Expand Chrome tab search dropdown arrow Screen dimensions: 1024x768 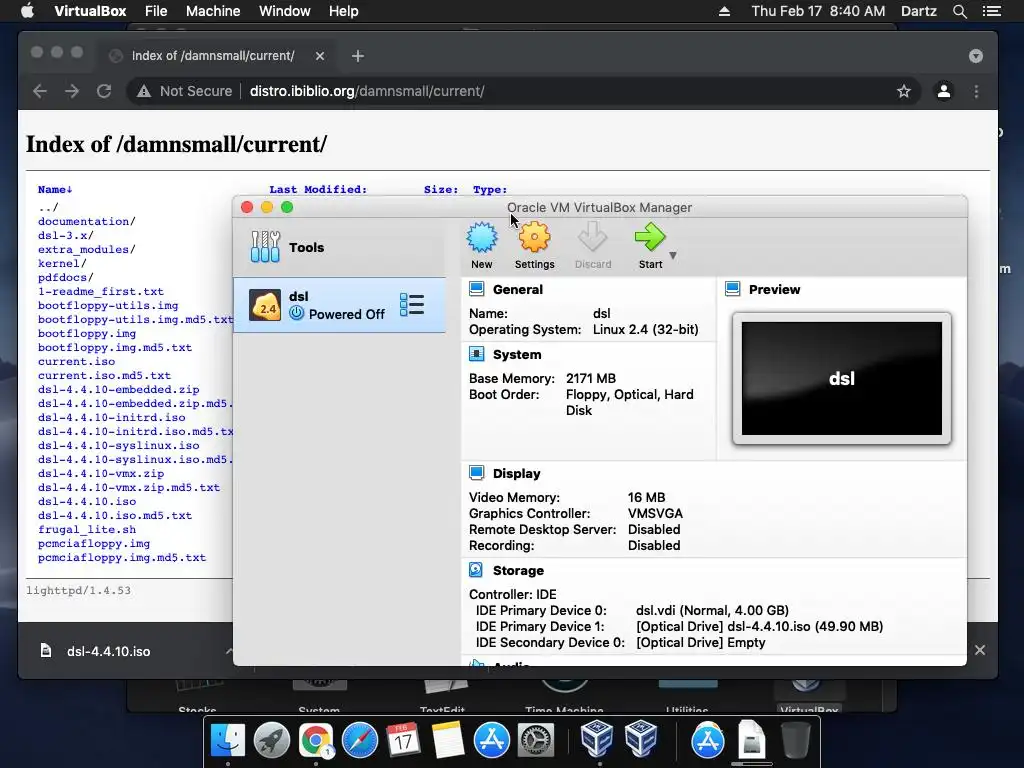[x=976, y=56]
